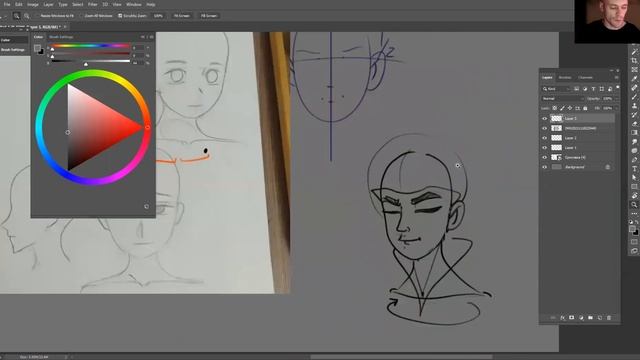Open the Edit Toolbar three-dots icon
Viewport: 640px width, 360px height.
click(x=634, y=213)
